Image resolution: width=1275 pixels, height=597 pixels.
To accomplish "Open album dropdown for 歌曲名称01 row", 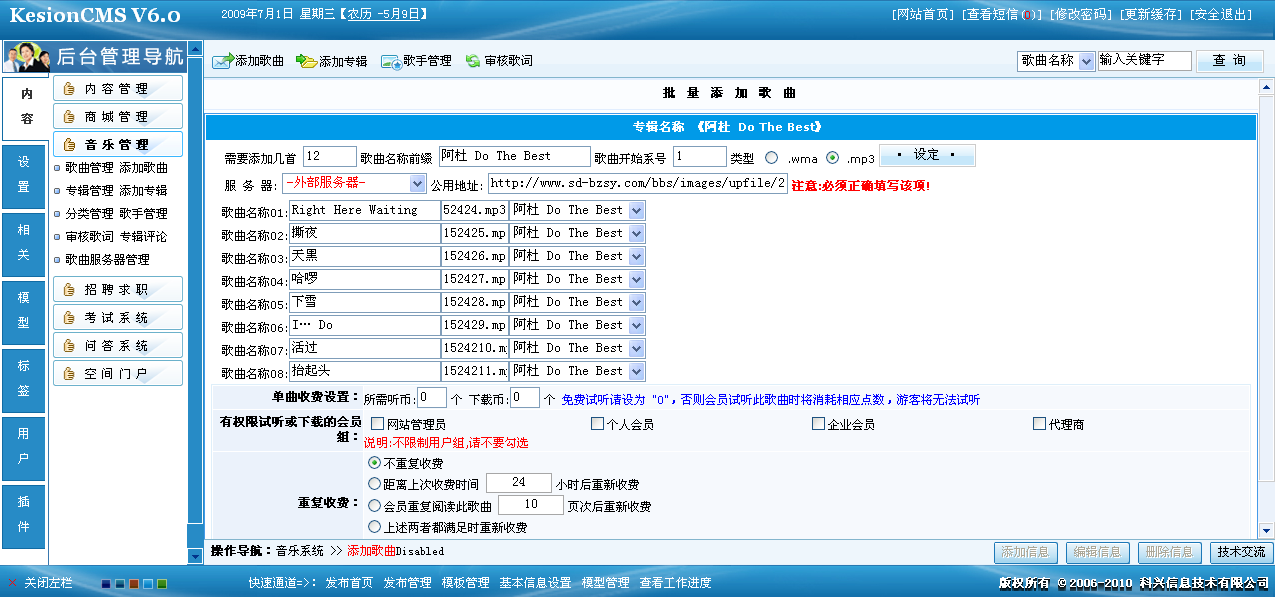I will [636, 211].
